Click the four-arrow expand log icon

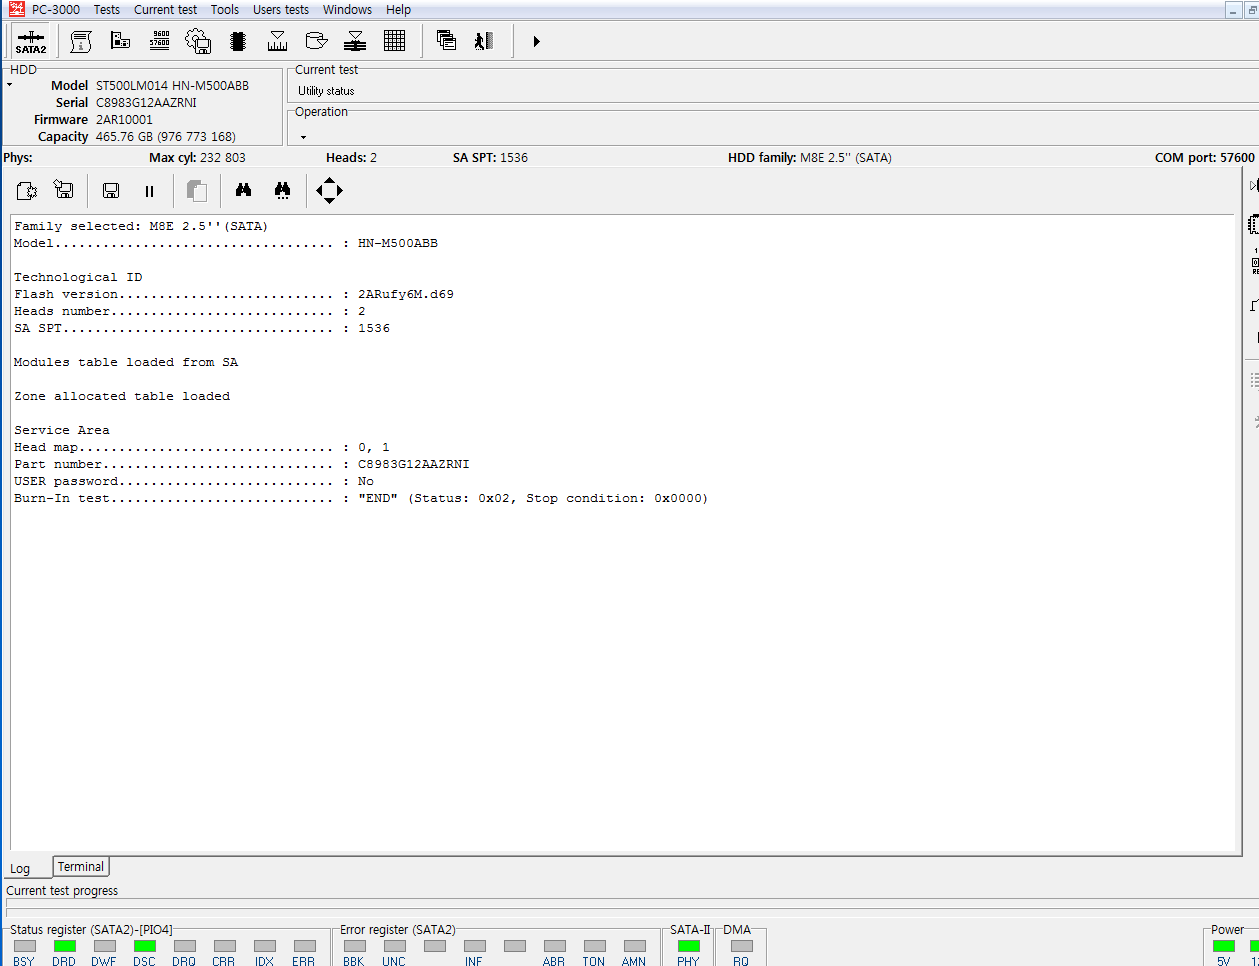point(329,190)
